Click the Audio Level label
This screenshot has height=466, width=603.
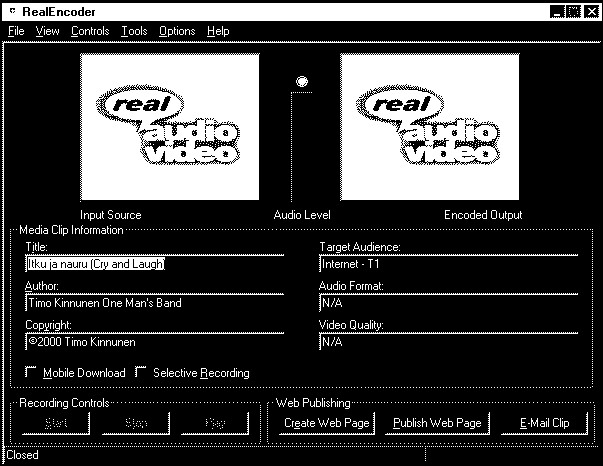click(x=302, y=215)
